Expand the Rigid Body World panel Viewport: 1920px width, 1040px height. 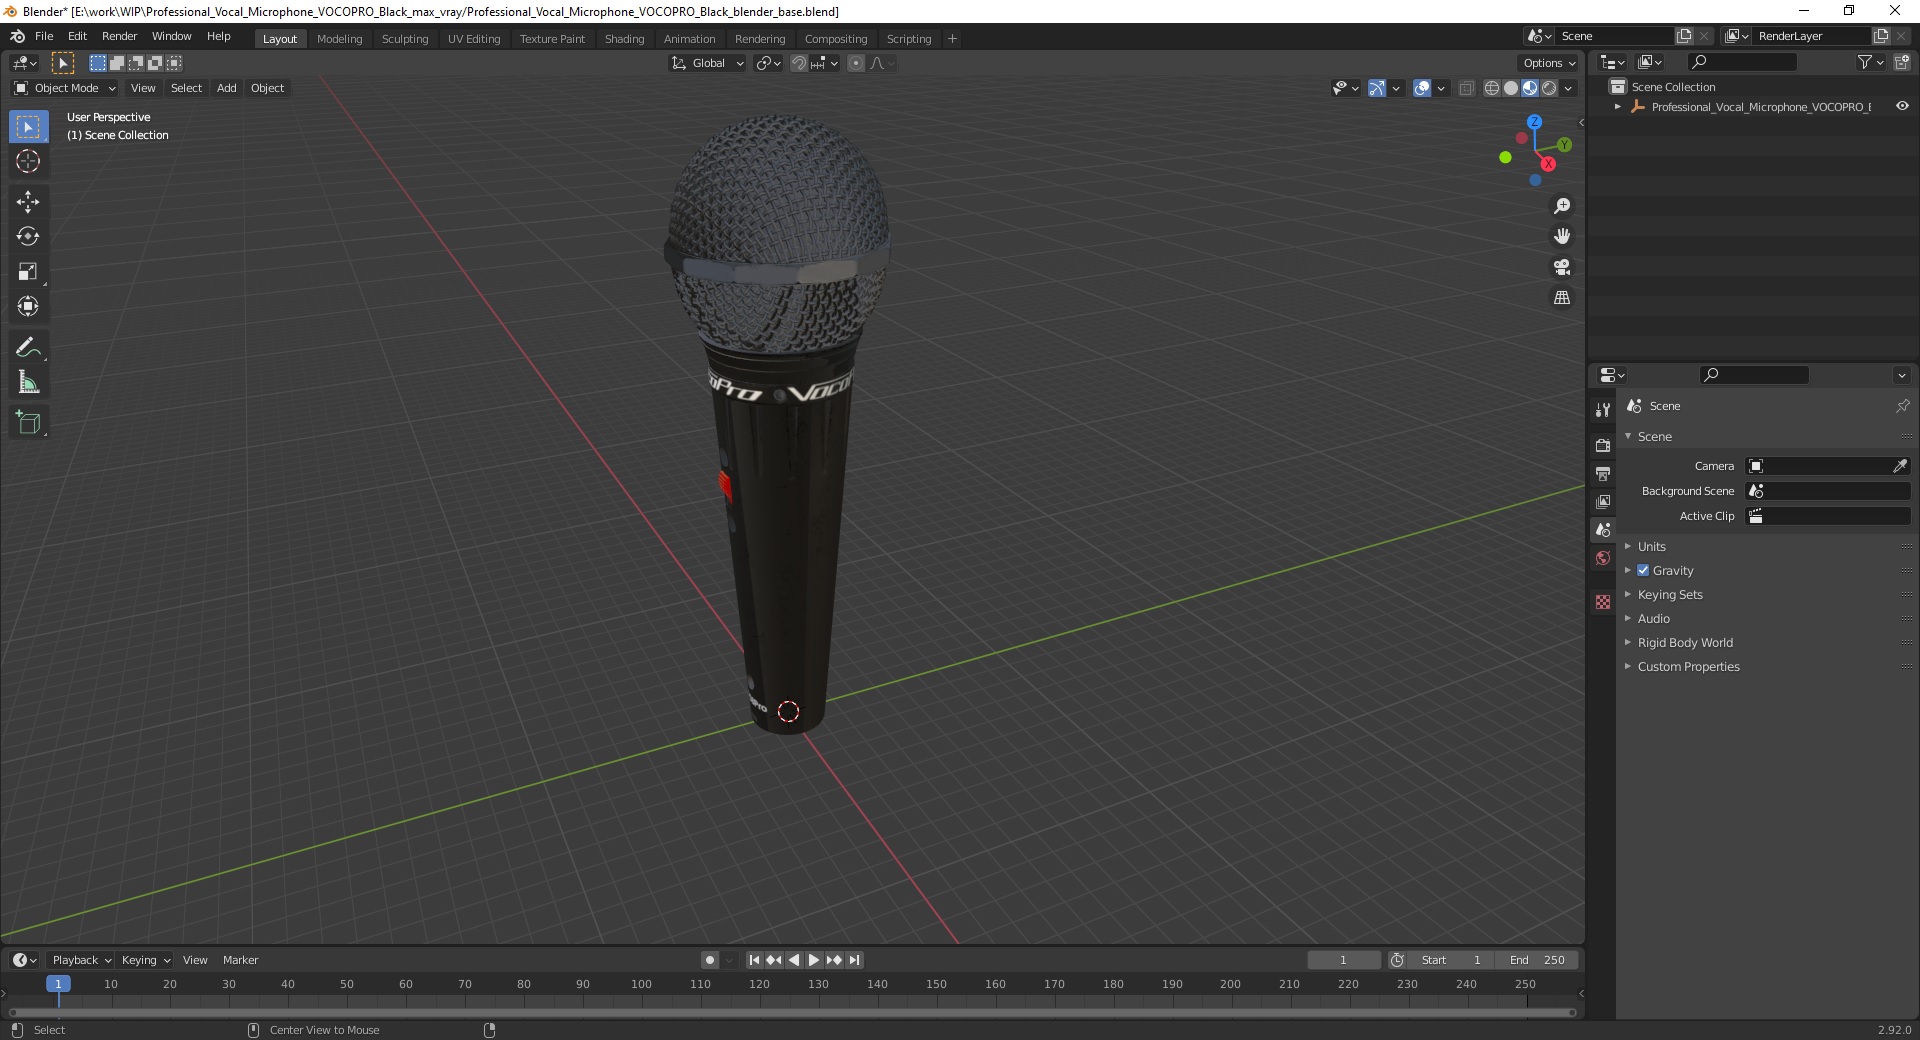click(1685, 642)
